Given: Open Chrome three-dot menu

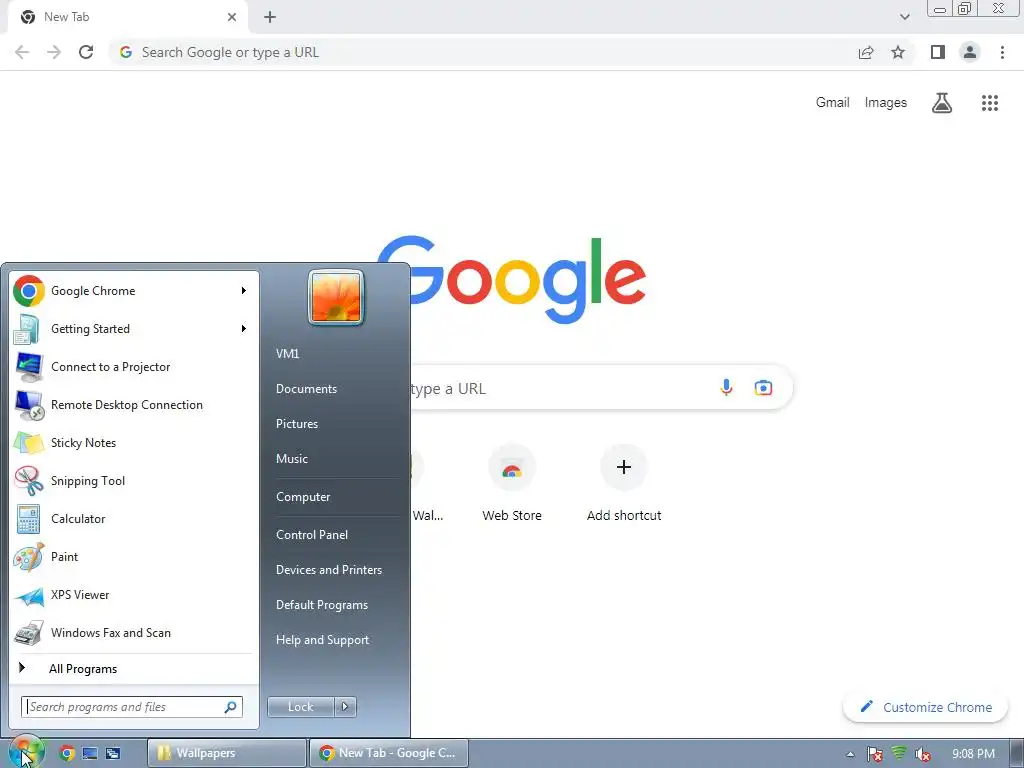Looking at the screenshot, I should pyautogui.click(x=1002, y=52).
